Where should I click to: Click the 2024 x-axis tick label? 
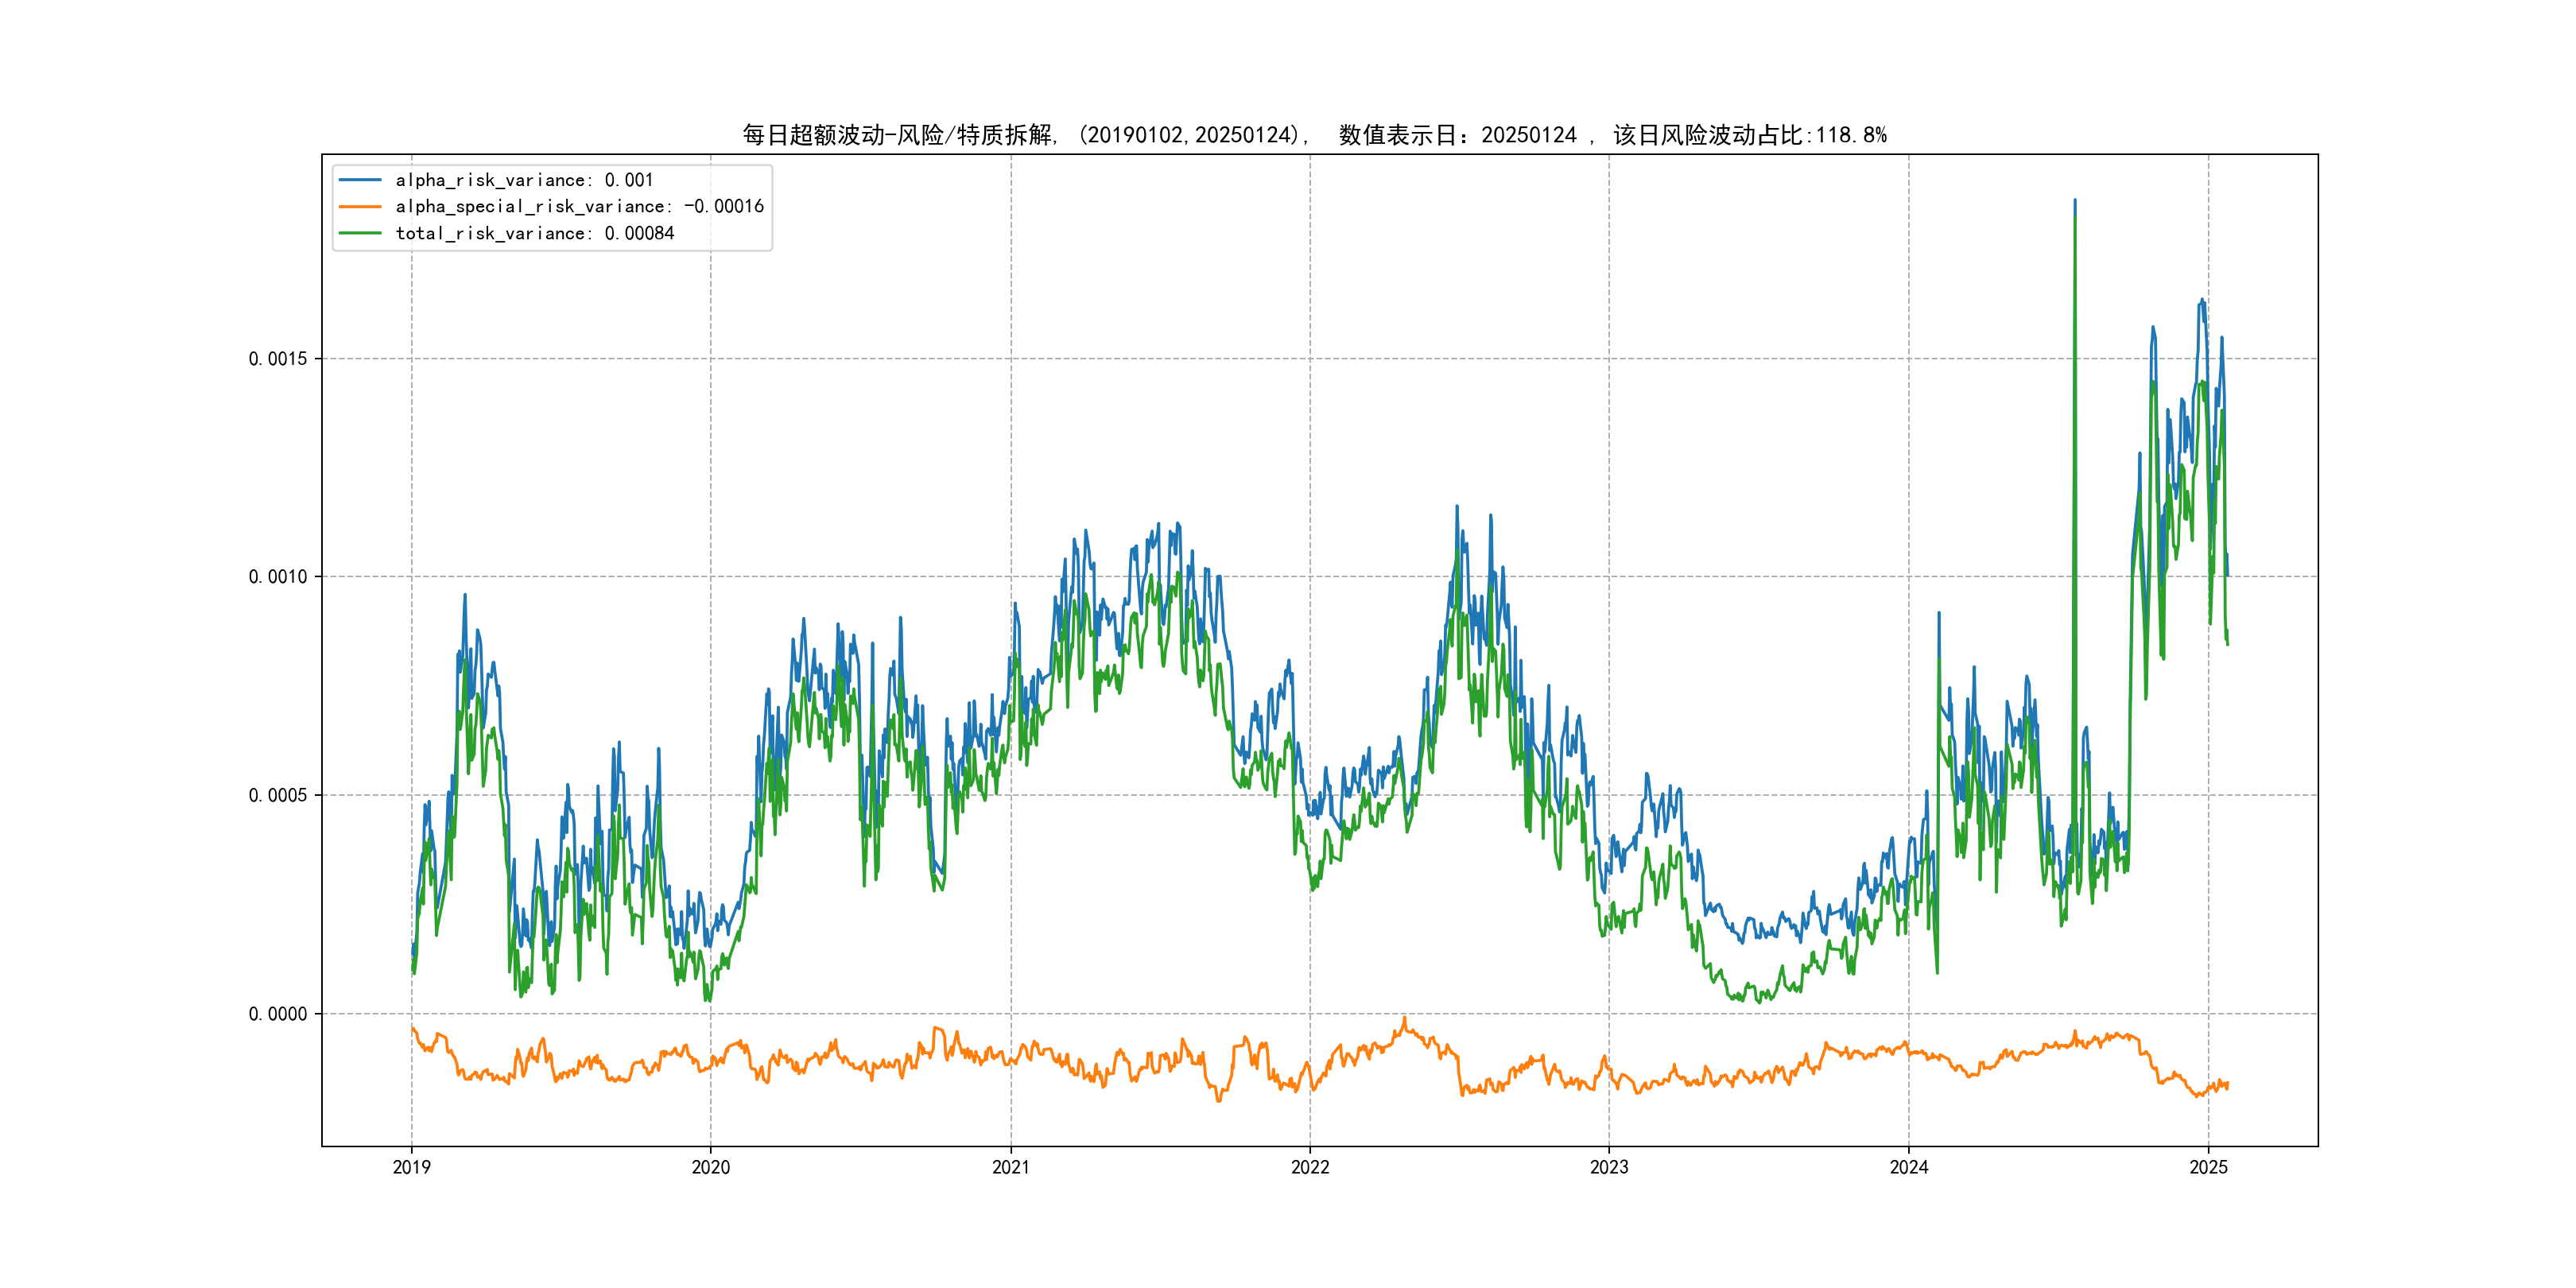coord(1908,1167)
